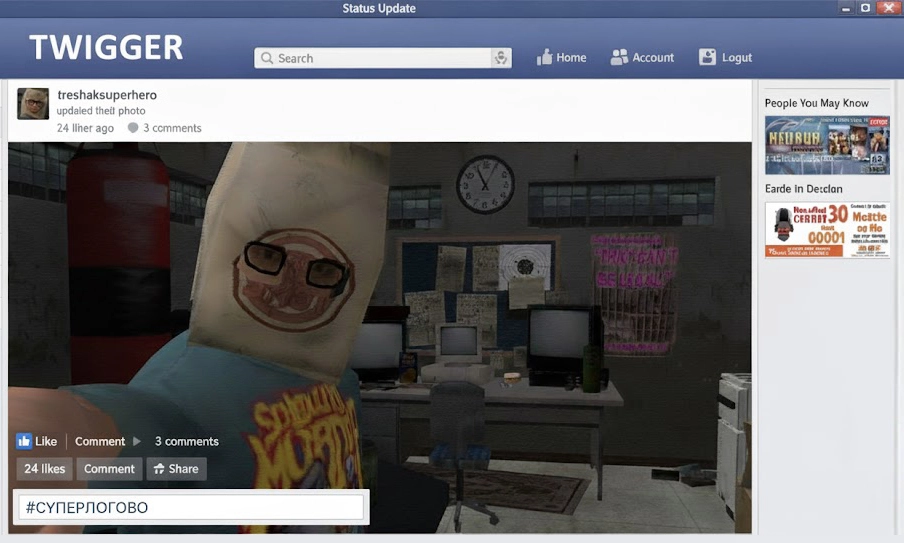This screenshot has width=904, height=543.
Task: Click the magnifying glass search icon
Action: coord(267,58)
